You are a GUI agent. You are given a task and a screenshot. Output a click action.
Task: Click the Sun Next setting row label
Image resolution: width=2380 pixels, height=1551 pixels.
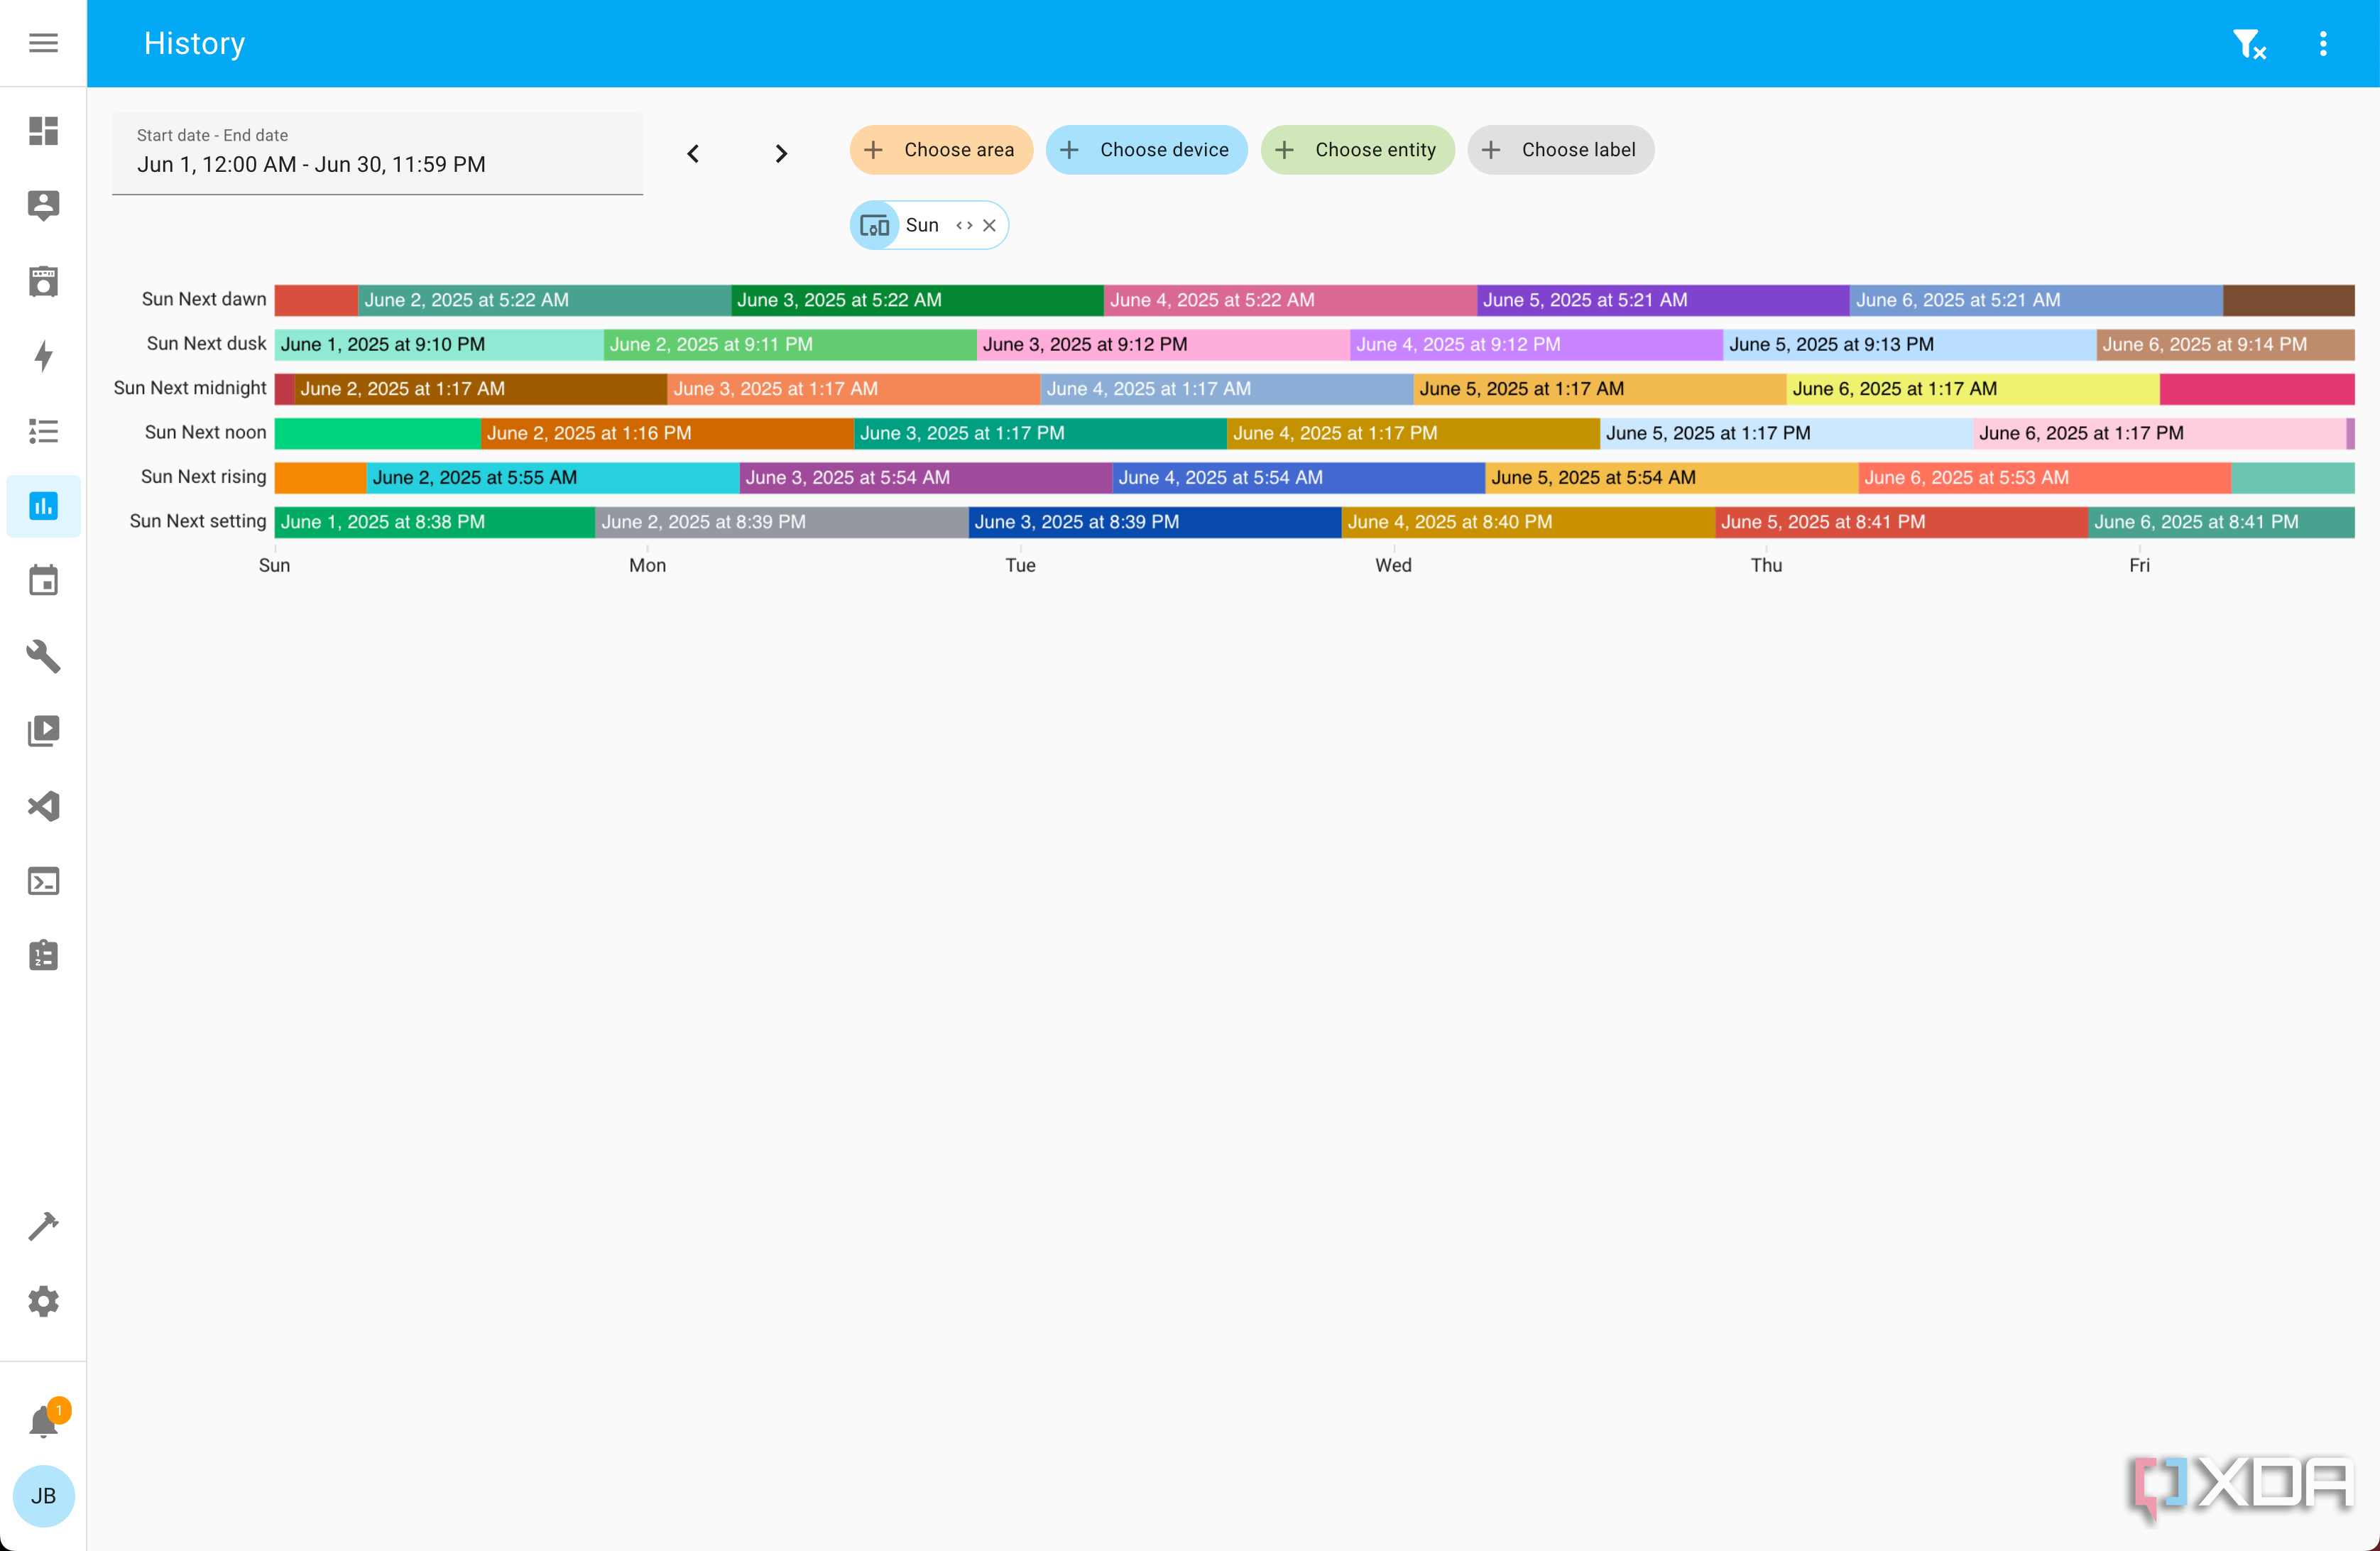pyautogui.click(x=198, y=521)
